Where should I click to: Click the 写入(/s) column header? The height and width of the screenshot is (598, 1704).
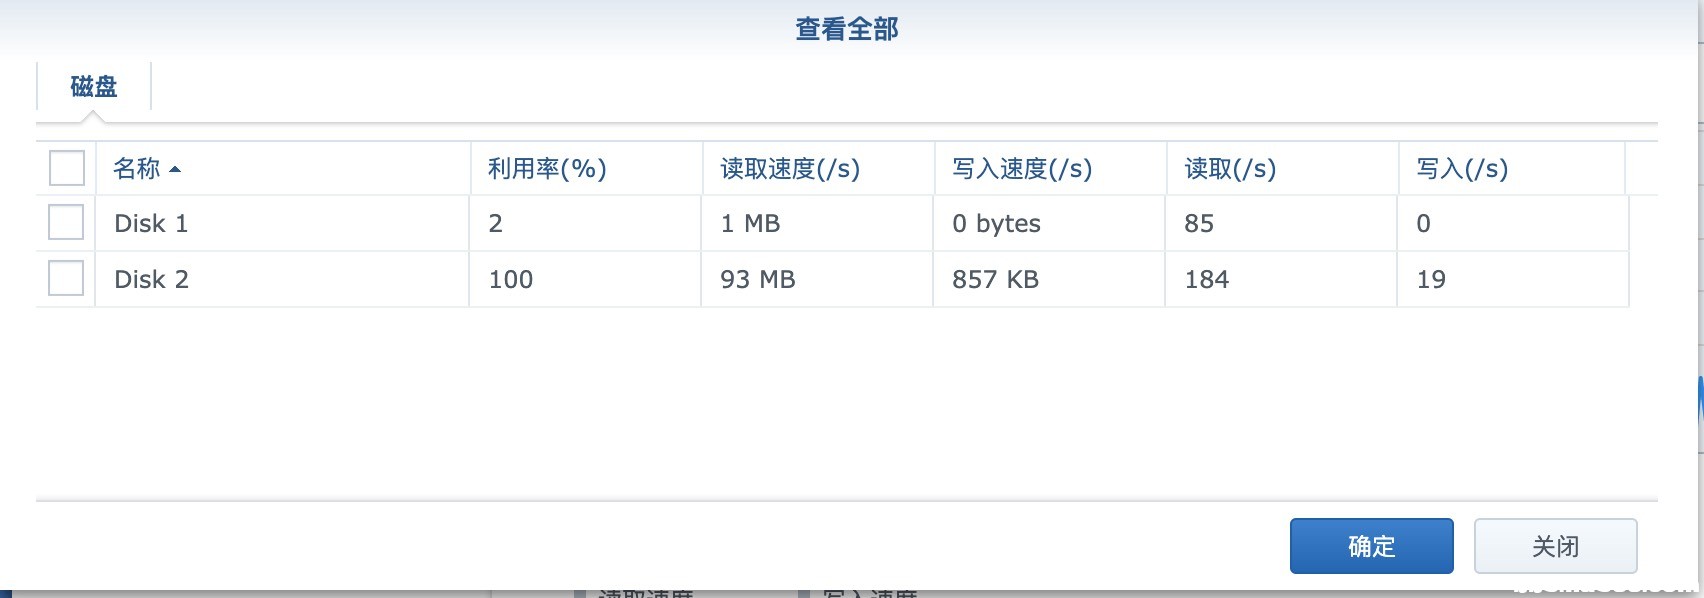coord(1511,168)
